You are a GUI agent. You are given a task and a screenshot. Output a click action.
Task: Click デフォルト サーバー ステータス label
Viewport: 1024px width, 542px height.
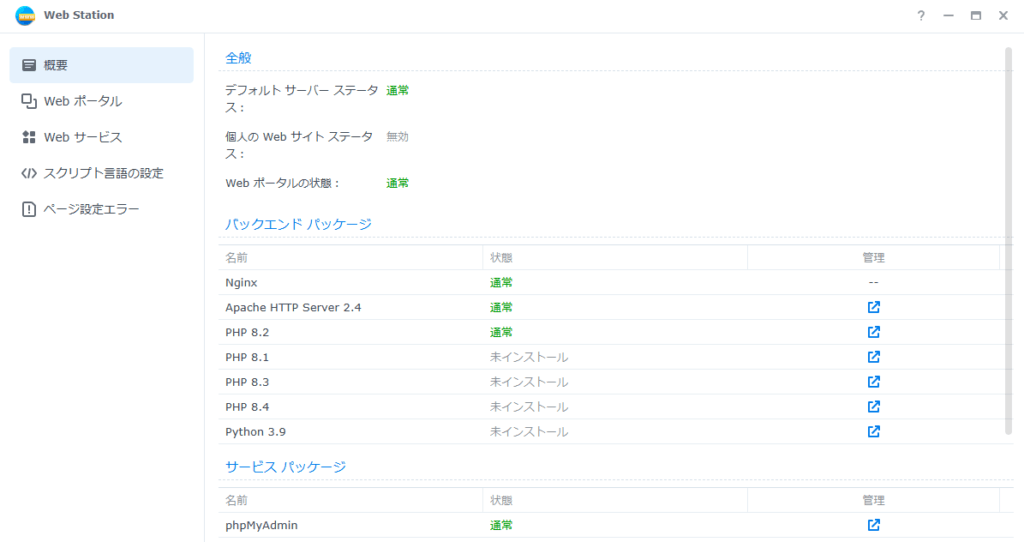point(302,99)
